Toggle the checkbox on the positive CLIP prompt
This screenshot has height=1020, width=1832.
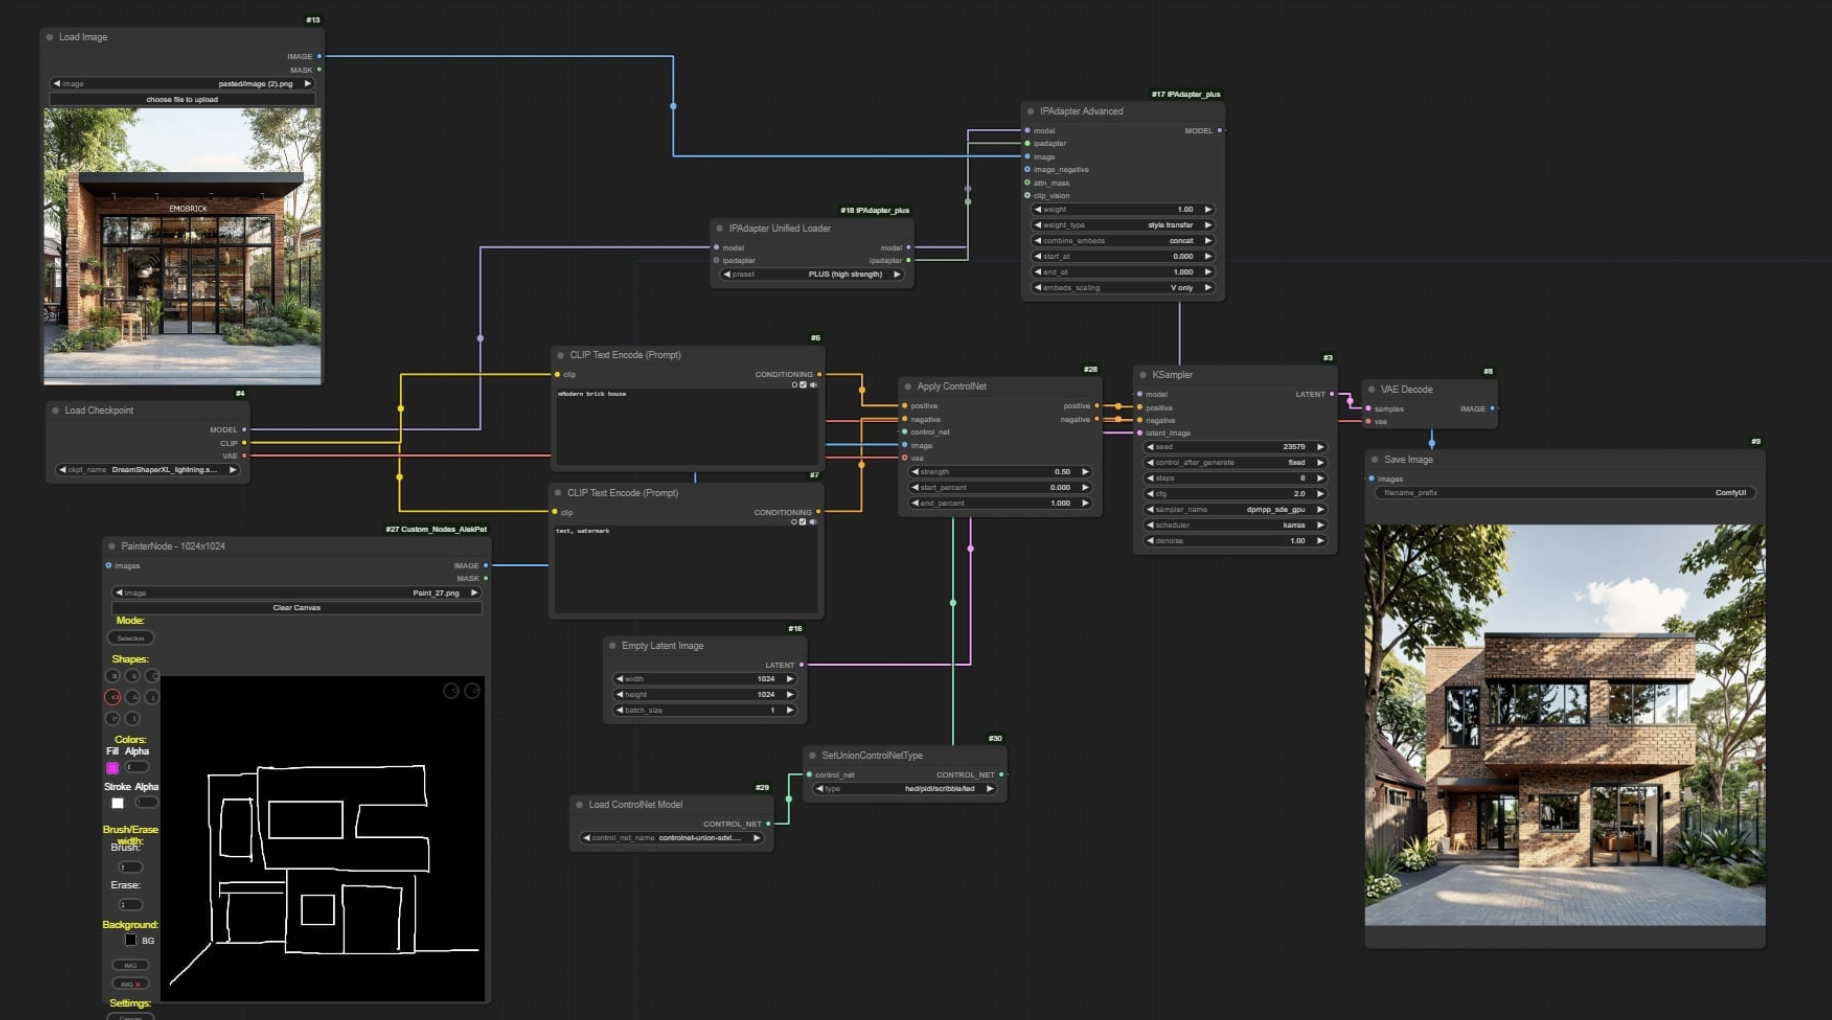pyautogui.click(x=803, y=385)
